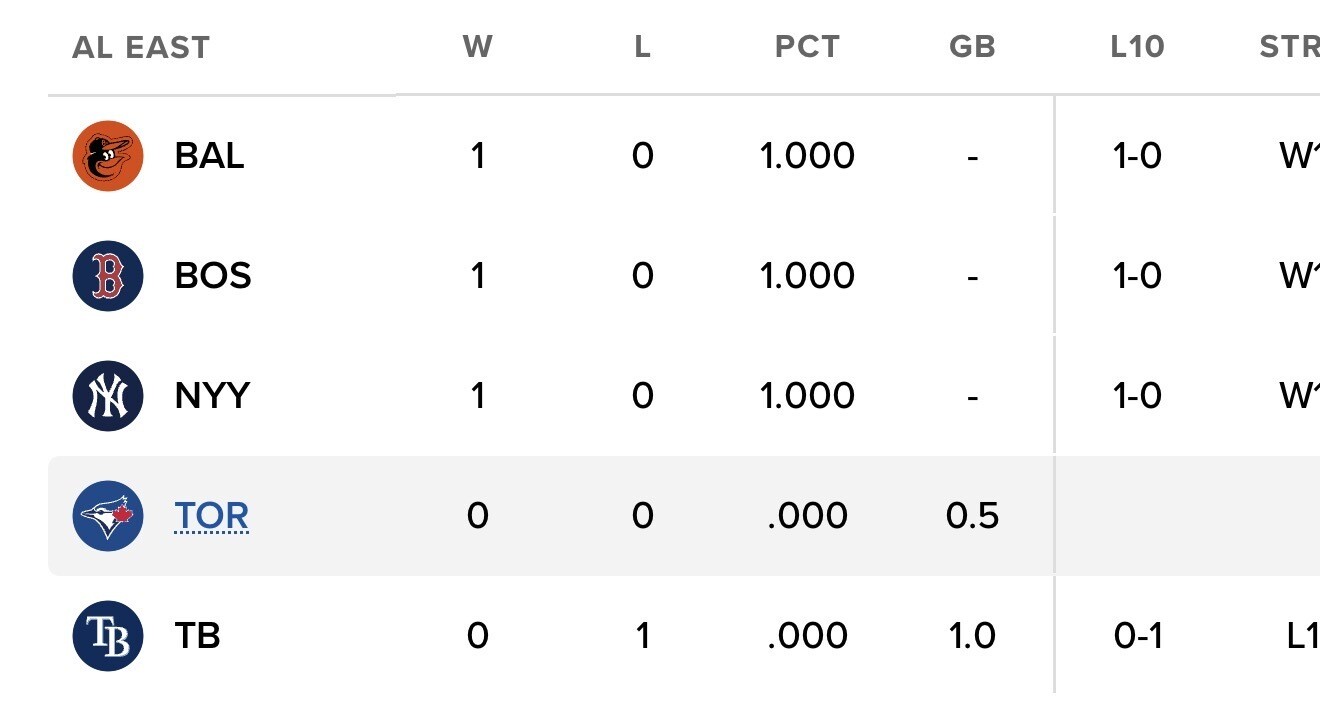Open the TOR team link
This screenshot has width=1320, height=712.
(211, 516)
